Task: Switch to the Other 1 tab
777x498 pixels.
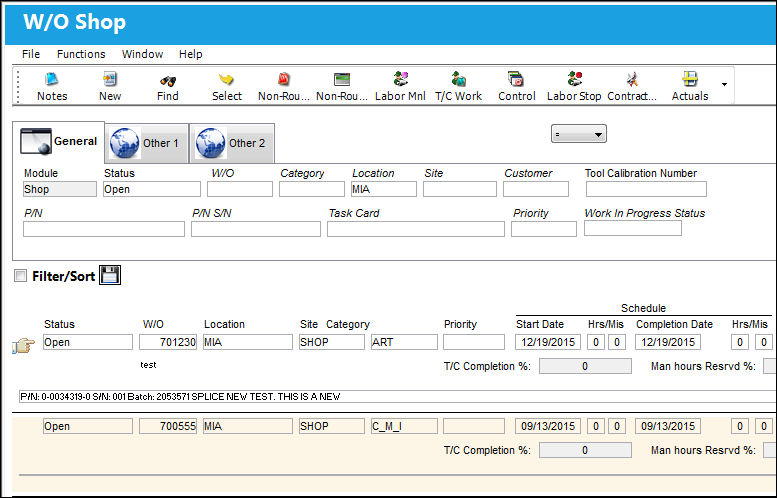Action: click(x=147, y=143)
